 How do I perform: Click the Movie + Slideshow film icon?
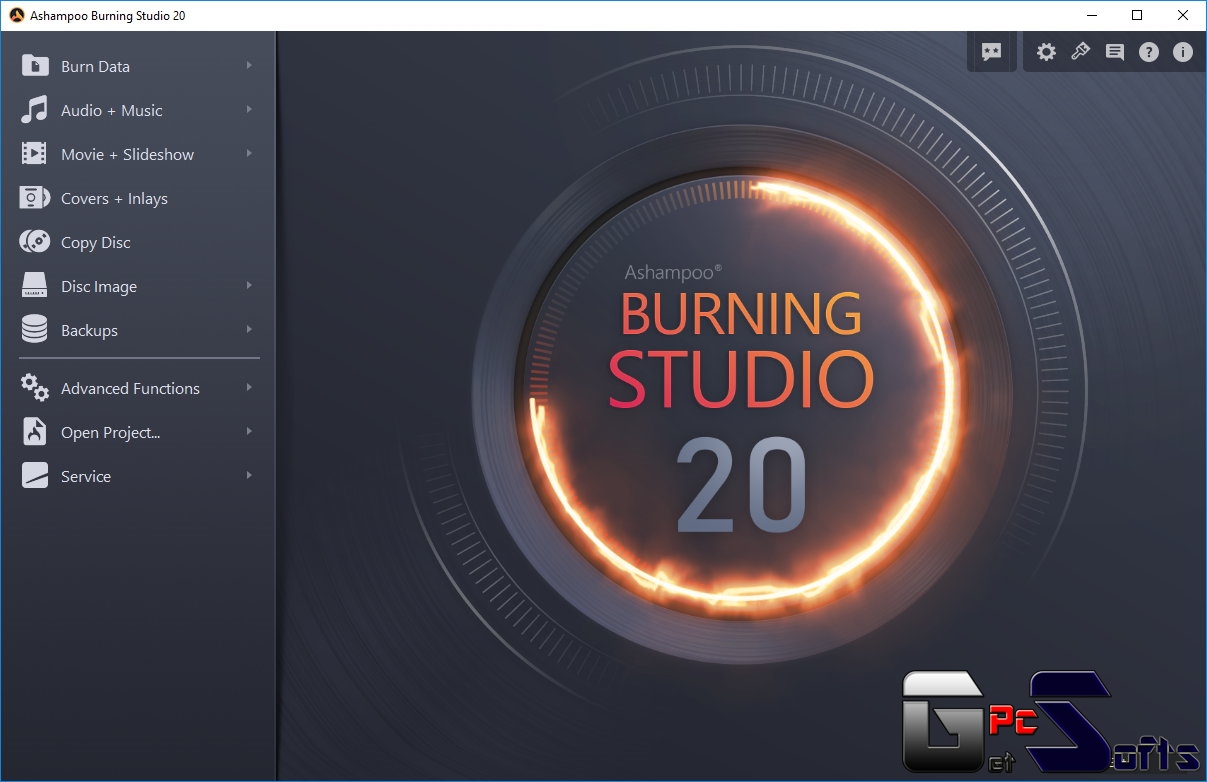(x=34, y=154)
